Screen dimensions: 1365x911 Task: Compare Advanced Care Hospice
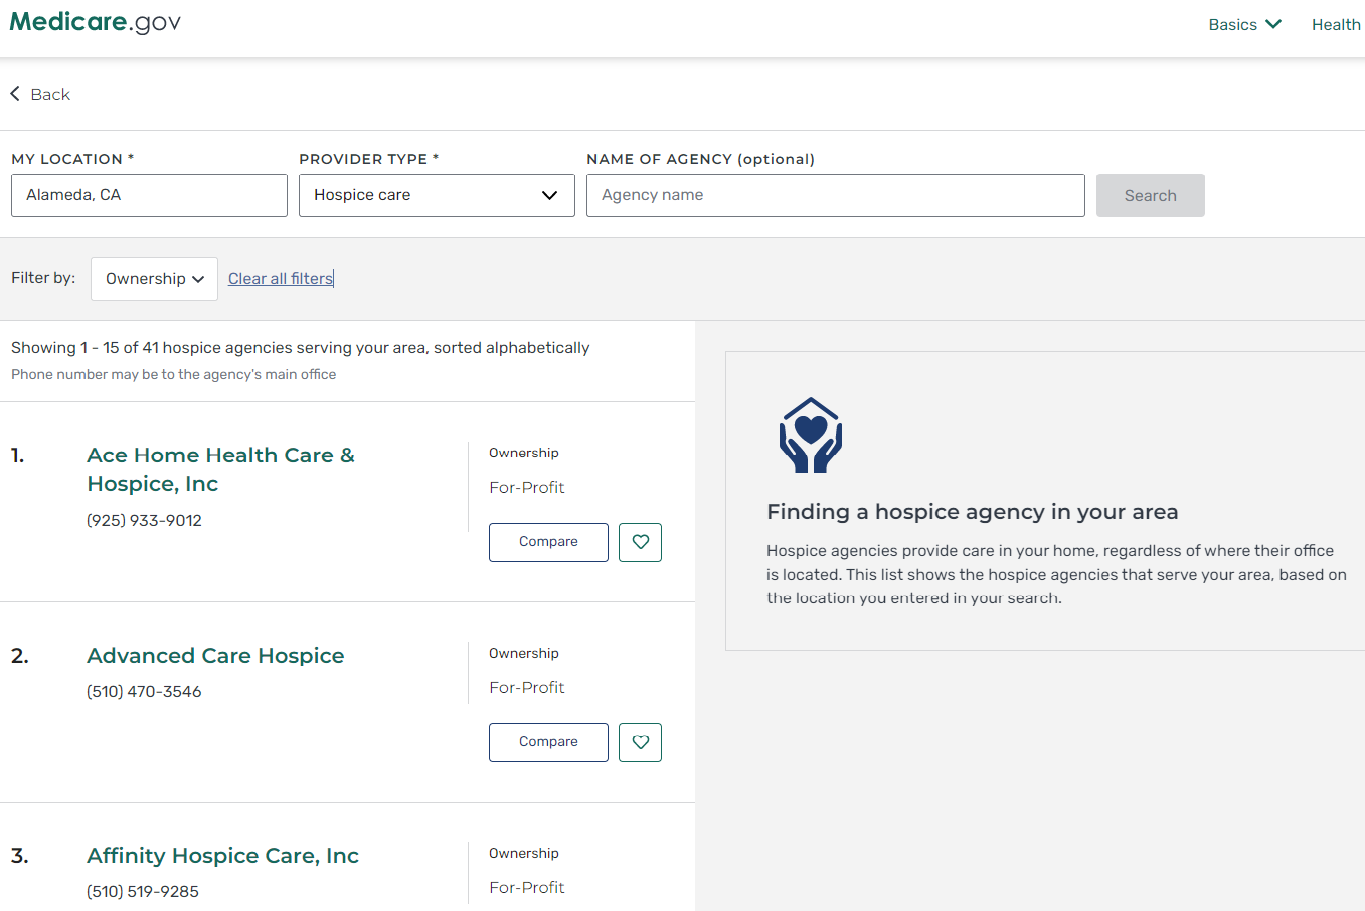(548, 742)
